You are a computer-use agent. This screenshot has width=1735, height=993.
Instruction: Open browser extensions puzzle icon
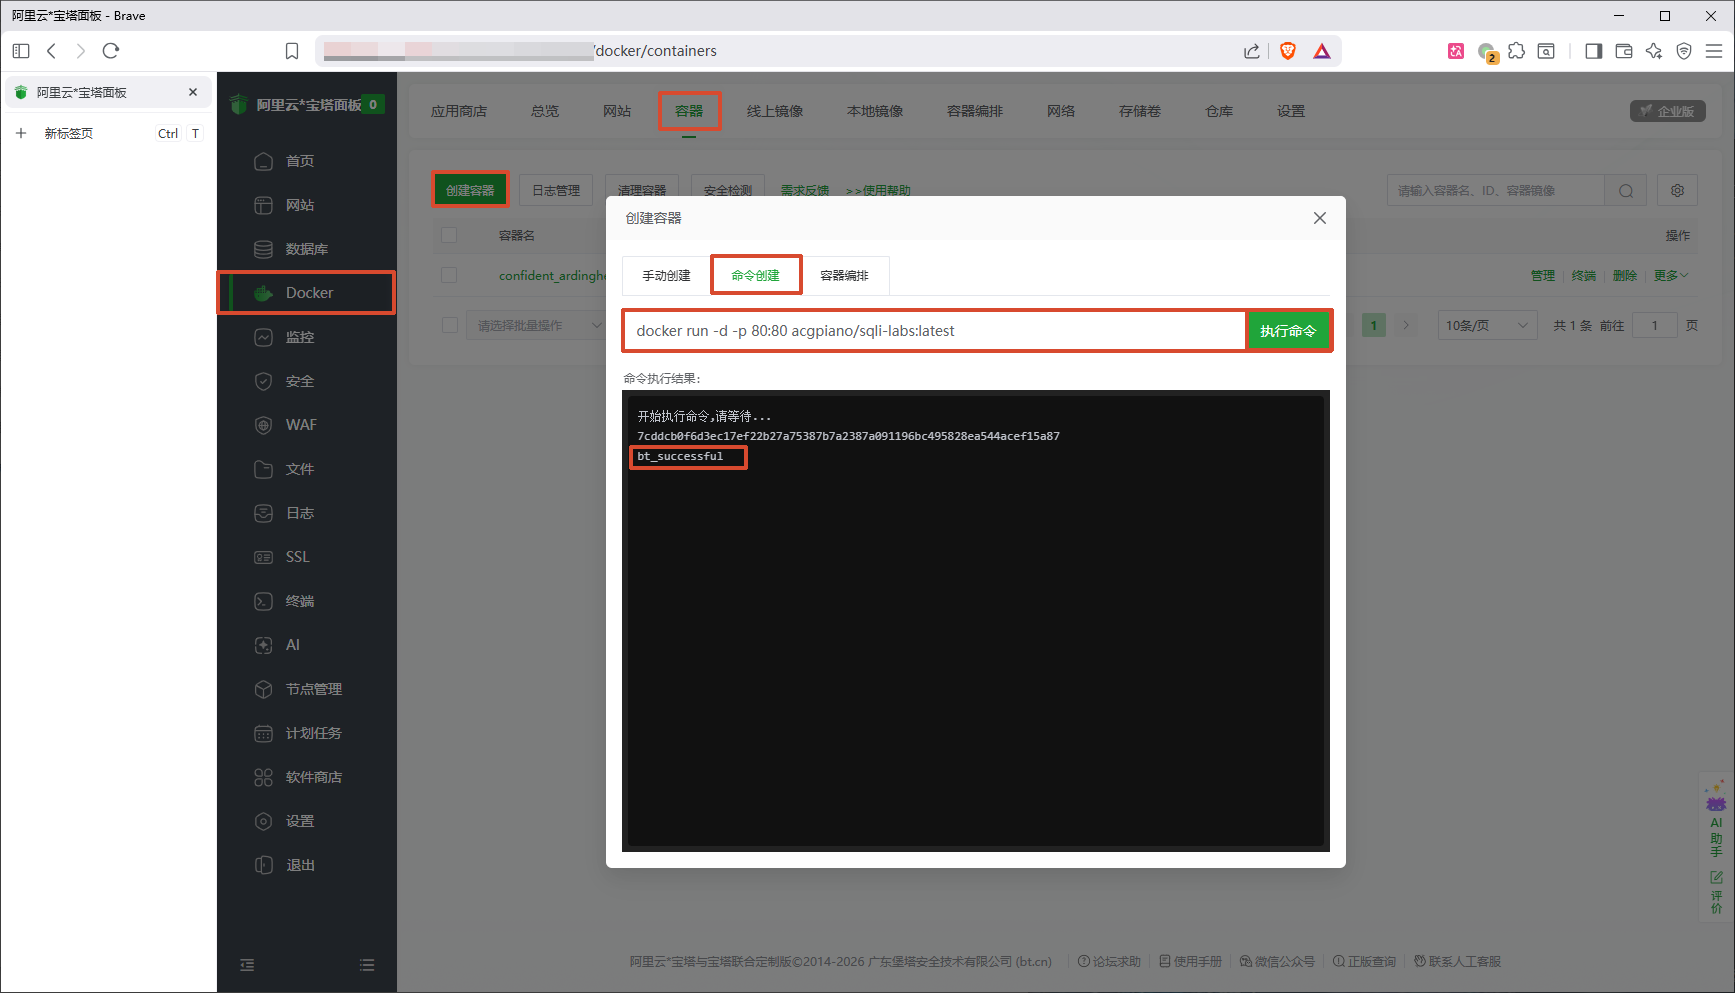[x=1517, y=51]
